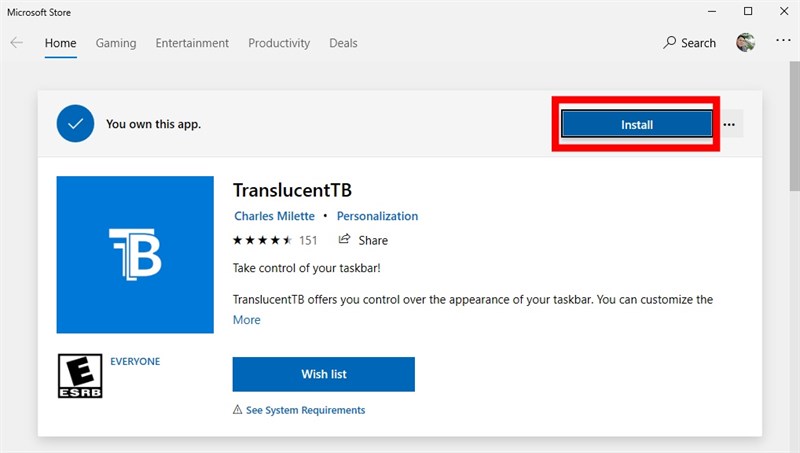Open the top-right See more menu
Screen dimensions: 800x453
[x=783, y=40]
